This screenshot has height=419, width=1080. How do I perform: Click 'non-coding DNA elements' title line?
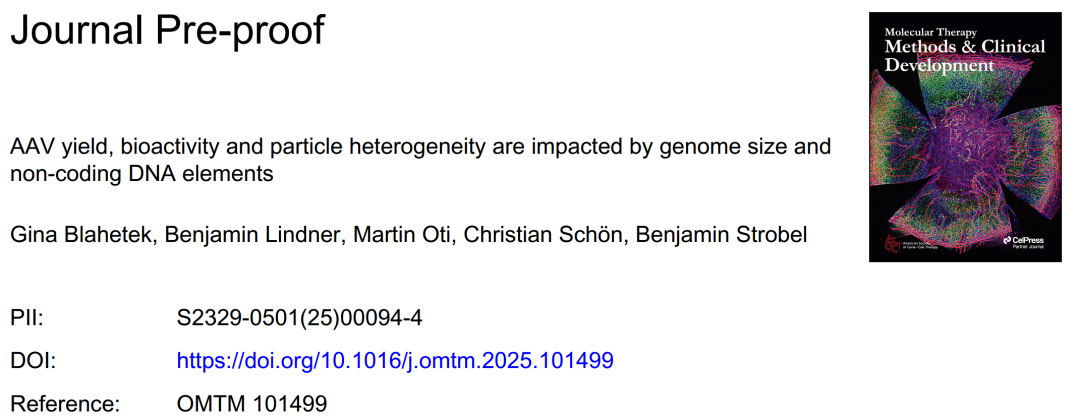pyautogui.click(x=141, y=174)
